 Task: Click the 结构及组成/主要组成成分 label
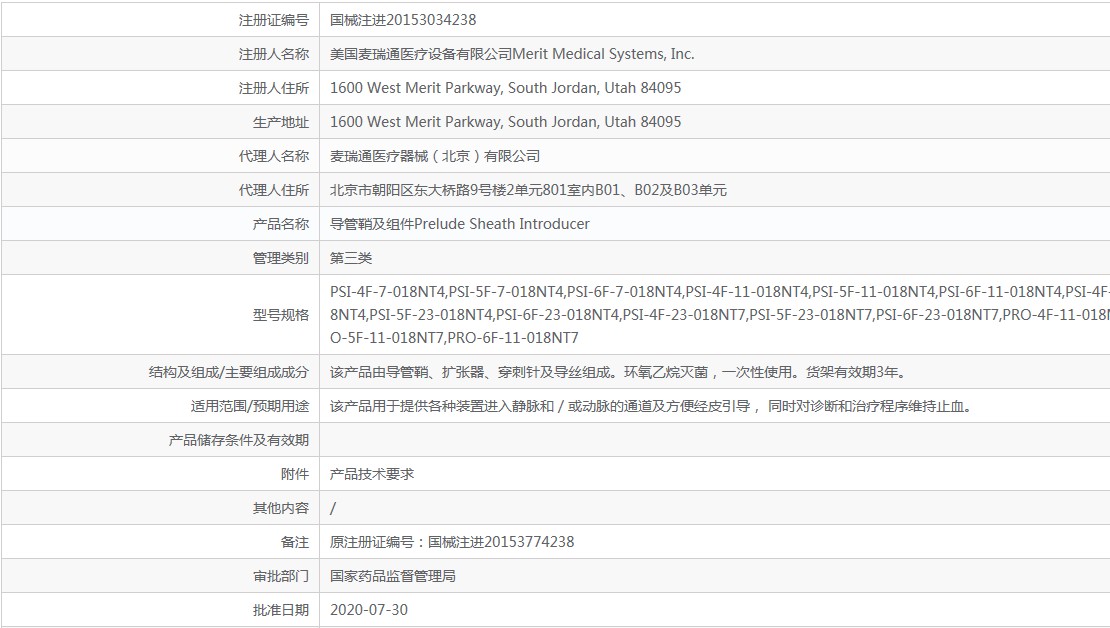click(229, 372)
